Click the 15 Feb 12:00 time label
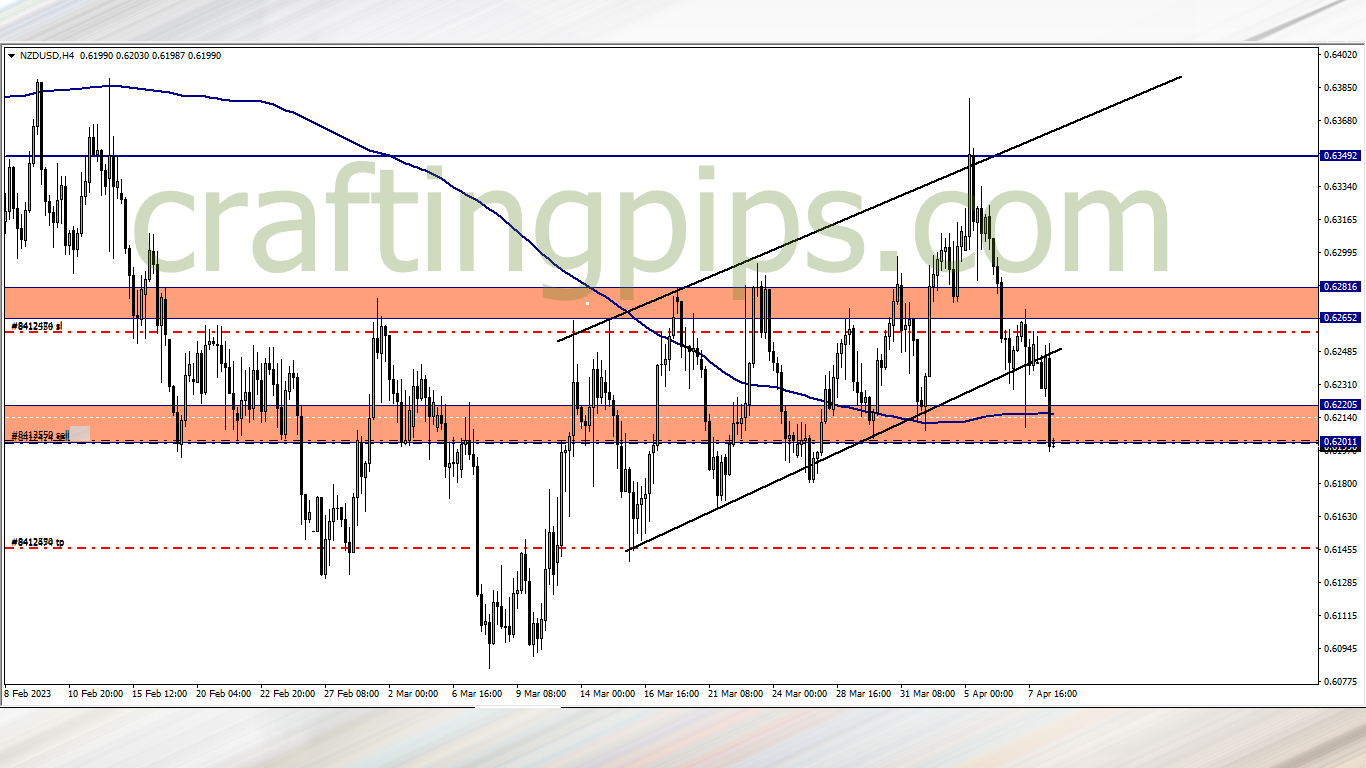Screen dimensions: 1366x768 159,693
